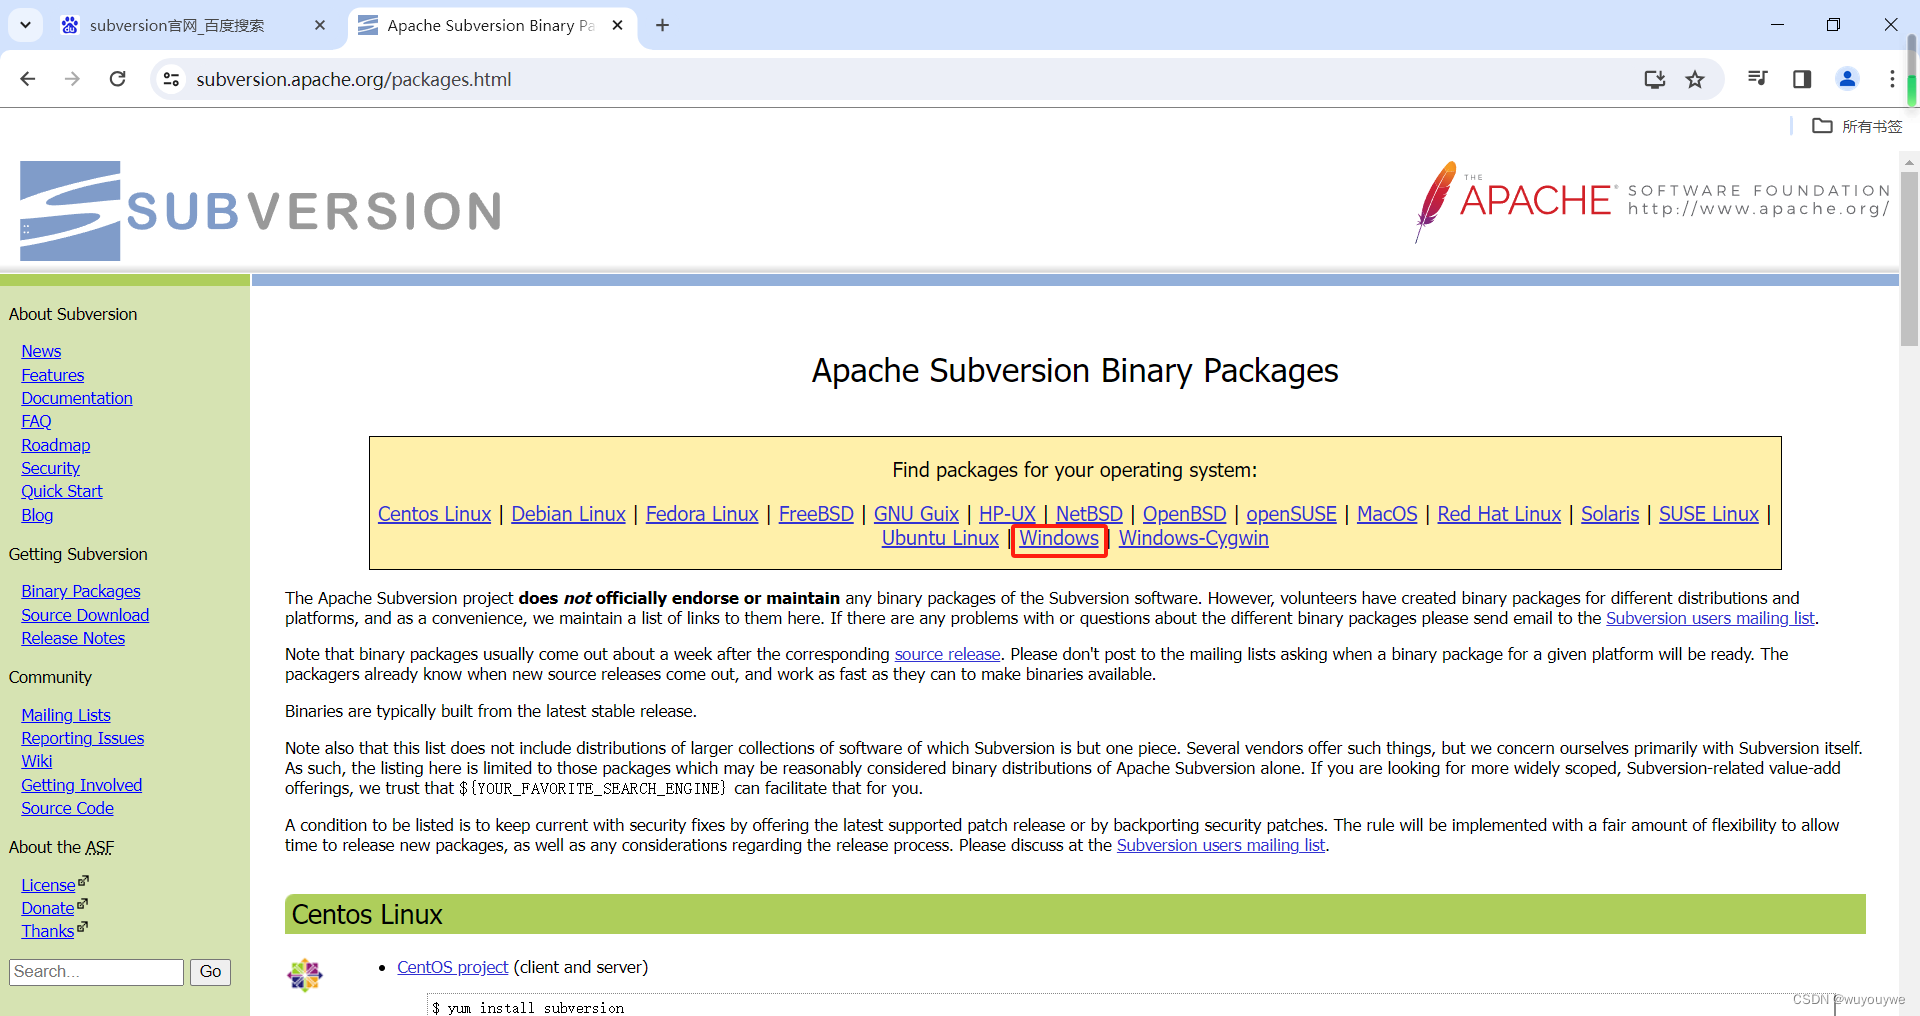Go back to the previous page
This screenshot has width=1920, height=1016.
click(x=28, y=79)
